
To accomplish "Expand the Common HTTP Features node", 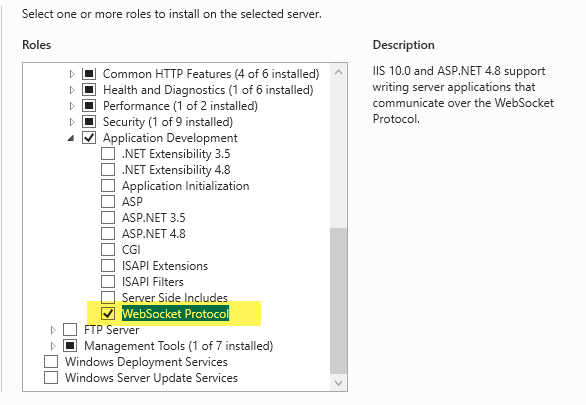I will (x=72, y=74).
